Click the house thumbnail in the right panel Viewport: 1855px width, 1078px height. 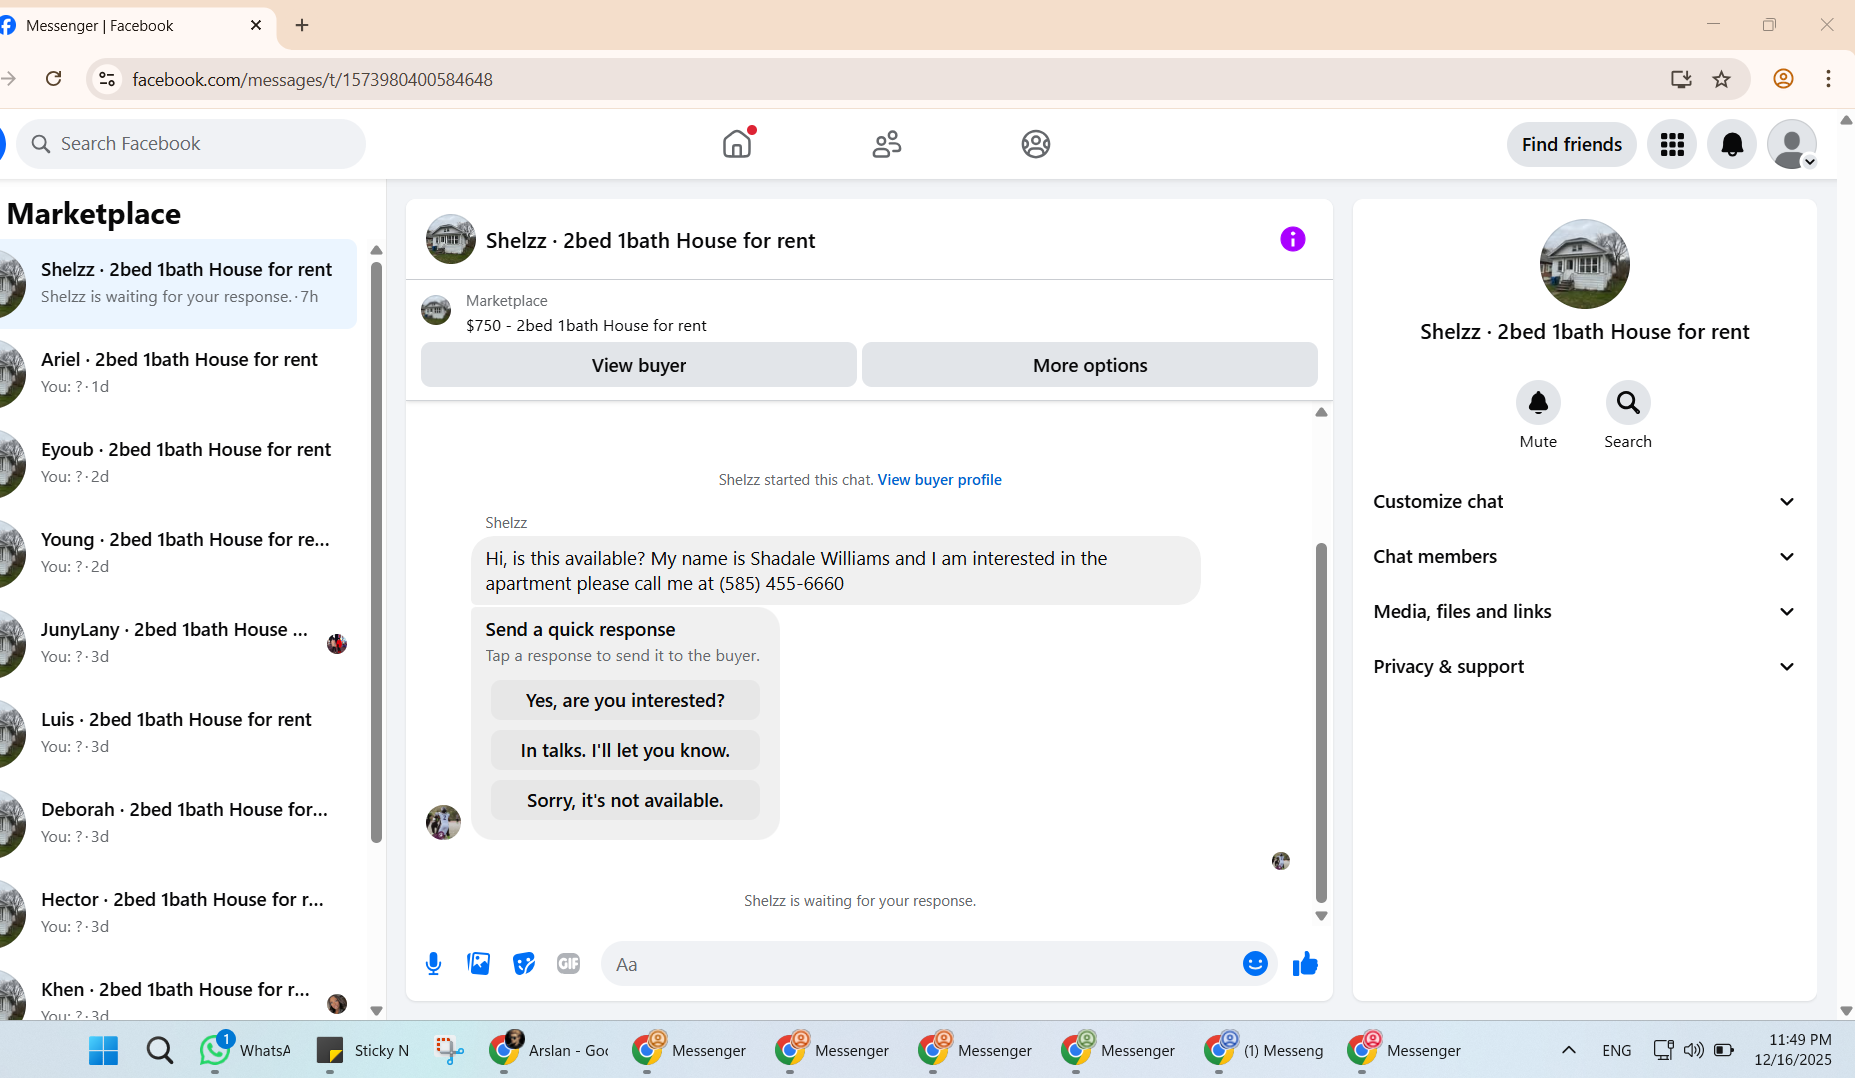point(1585,264)
